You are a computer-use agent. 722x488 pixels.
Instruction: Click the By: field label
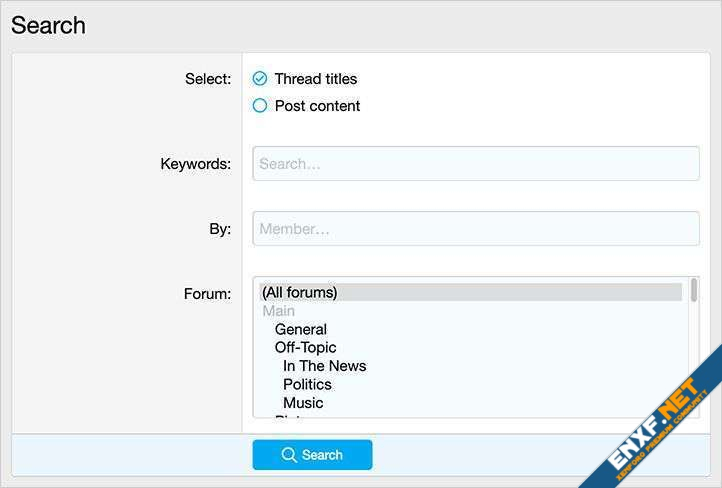click(x=219, y=229)
